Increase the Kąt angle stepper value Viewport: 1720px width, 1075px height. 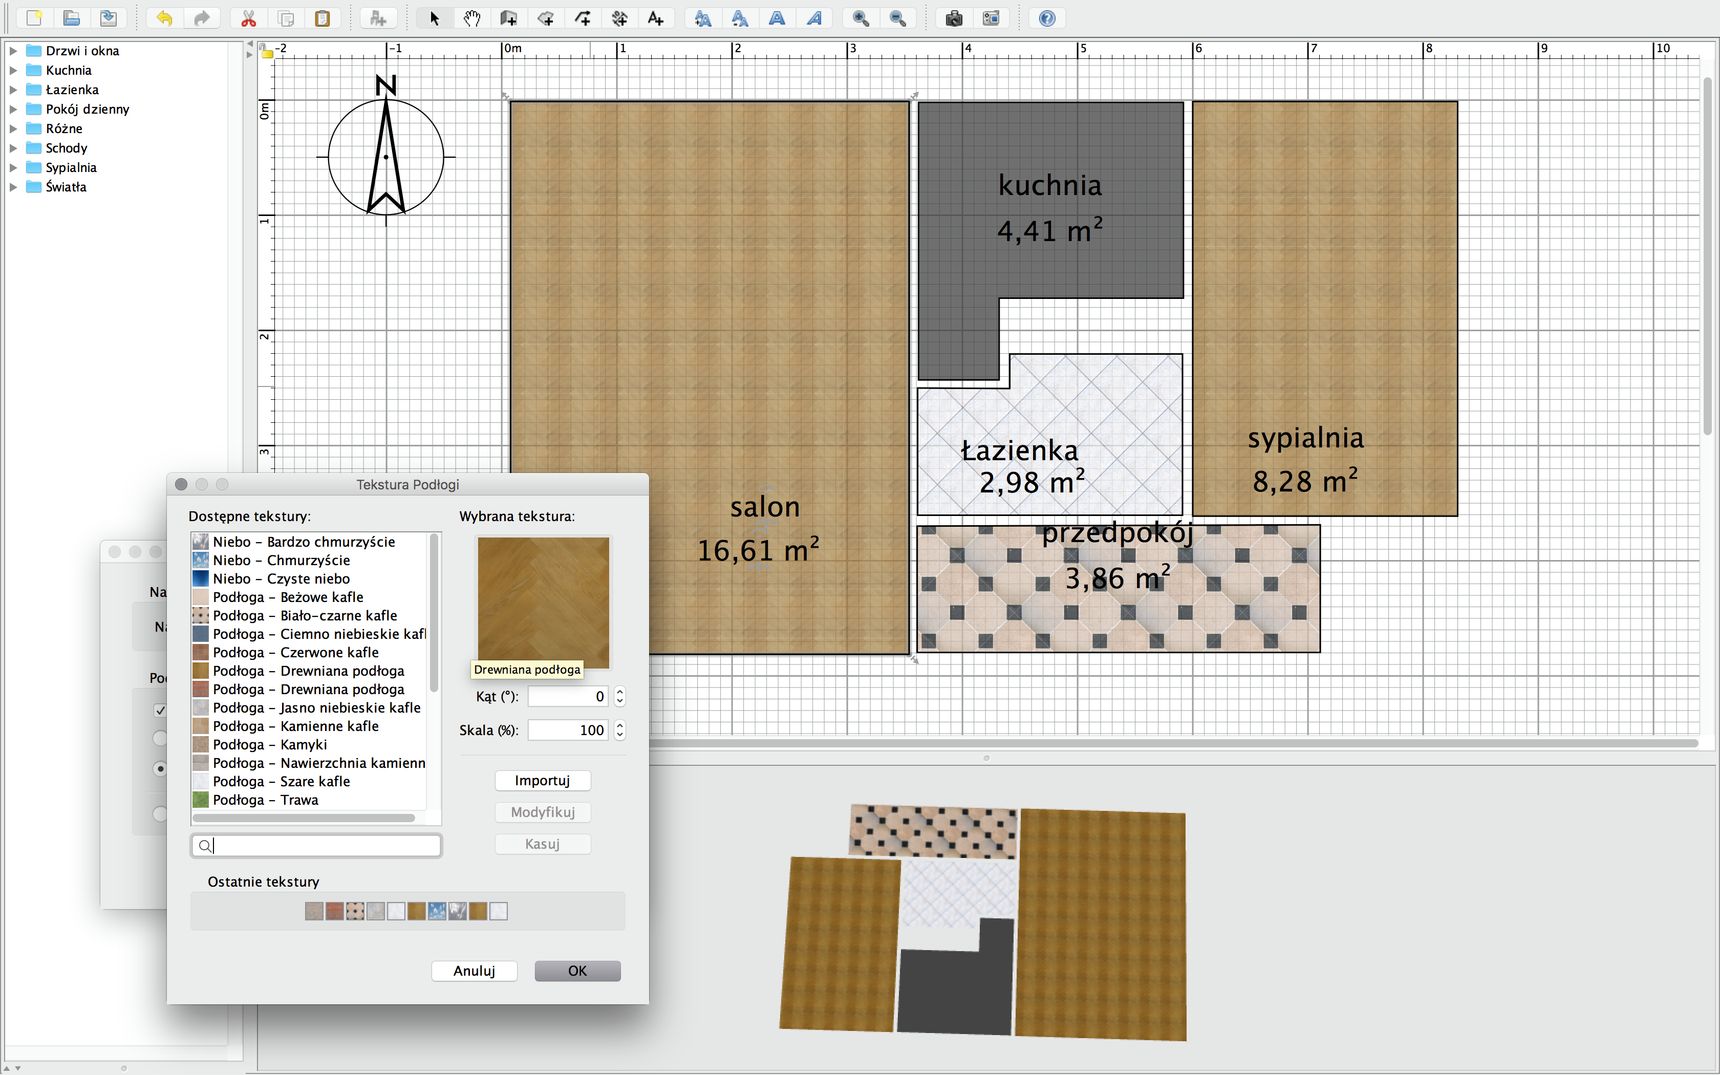coord(620,692)
